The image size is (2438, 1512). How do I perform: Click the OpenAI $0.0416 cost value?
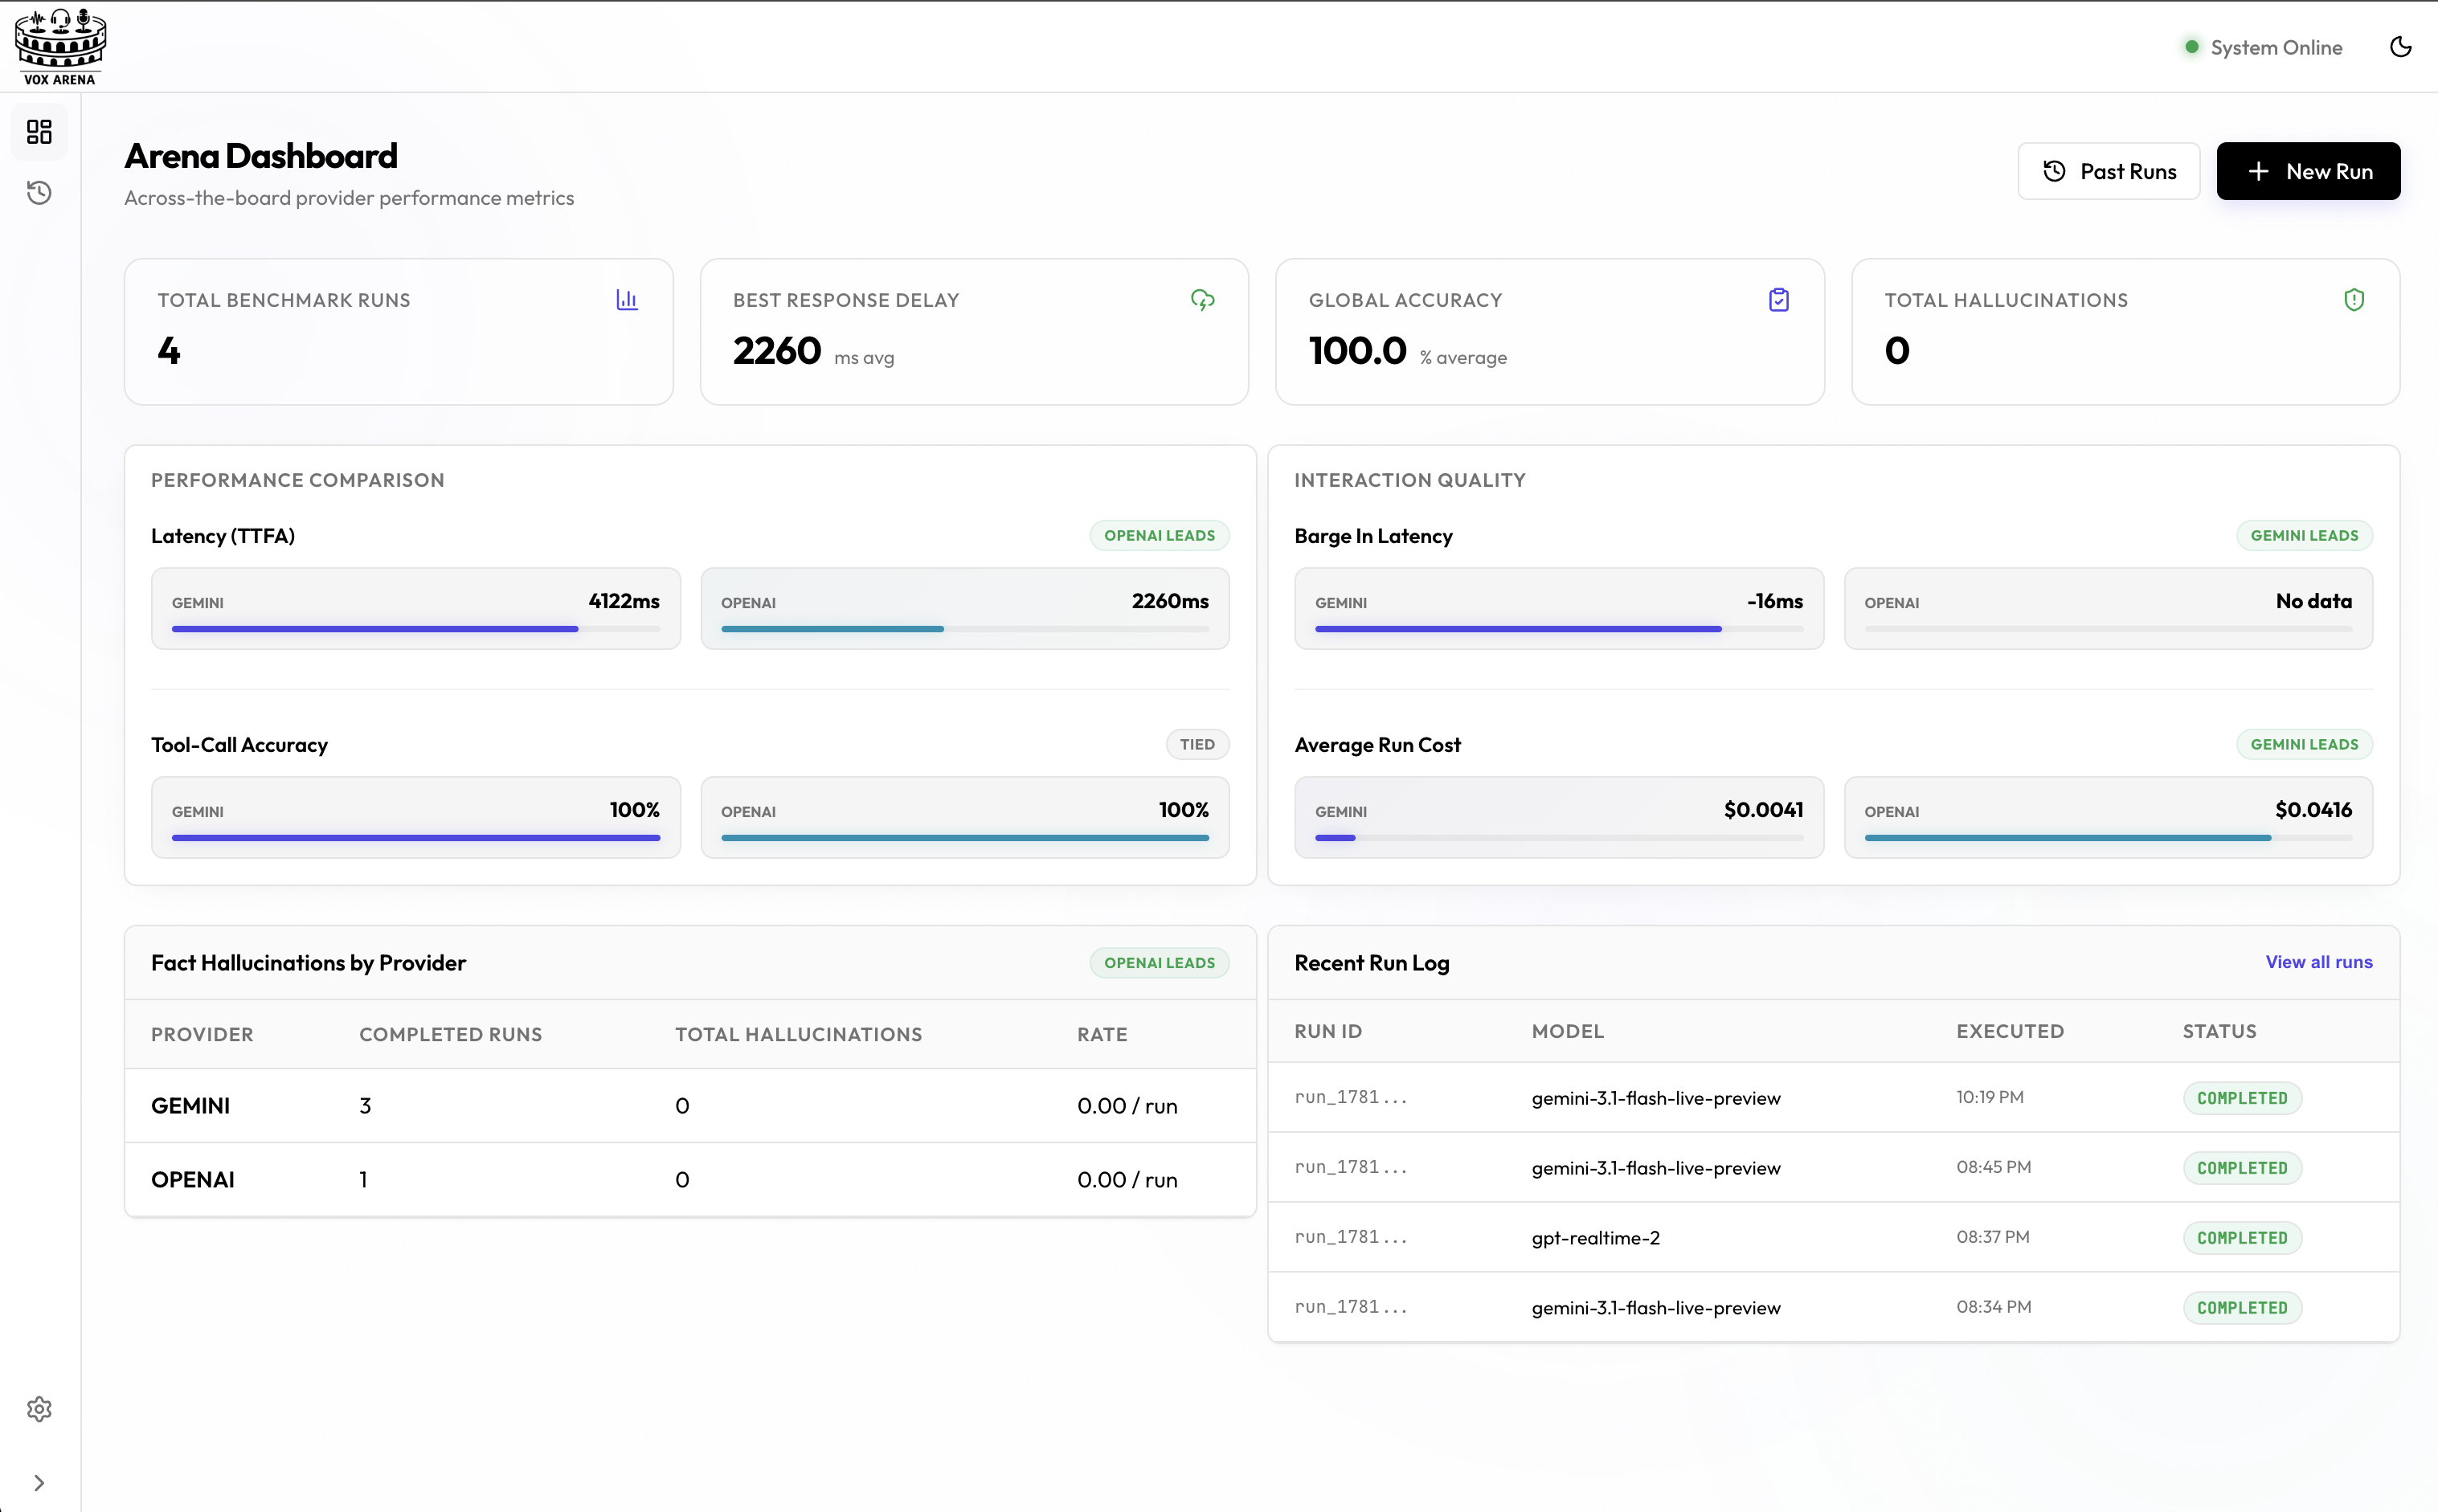pos(2313,809)
